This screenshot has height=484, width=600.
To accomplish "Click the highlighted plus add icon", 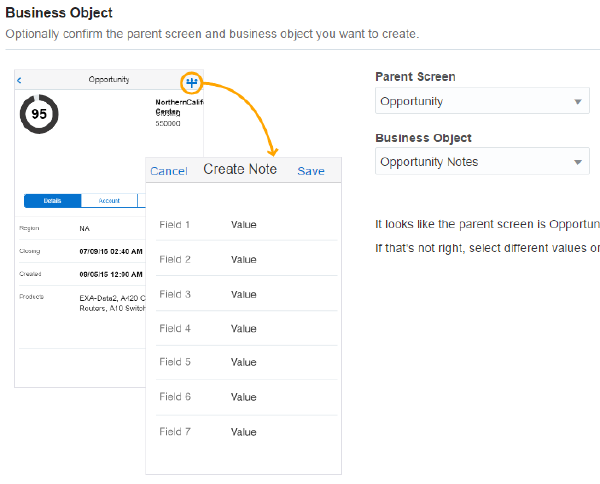I will [x=192, y=81].
